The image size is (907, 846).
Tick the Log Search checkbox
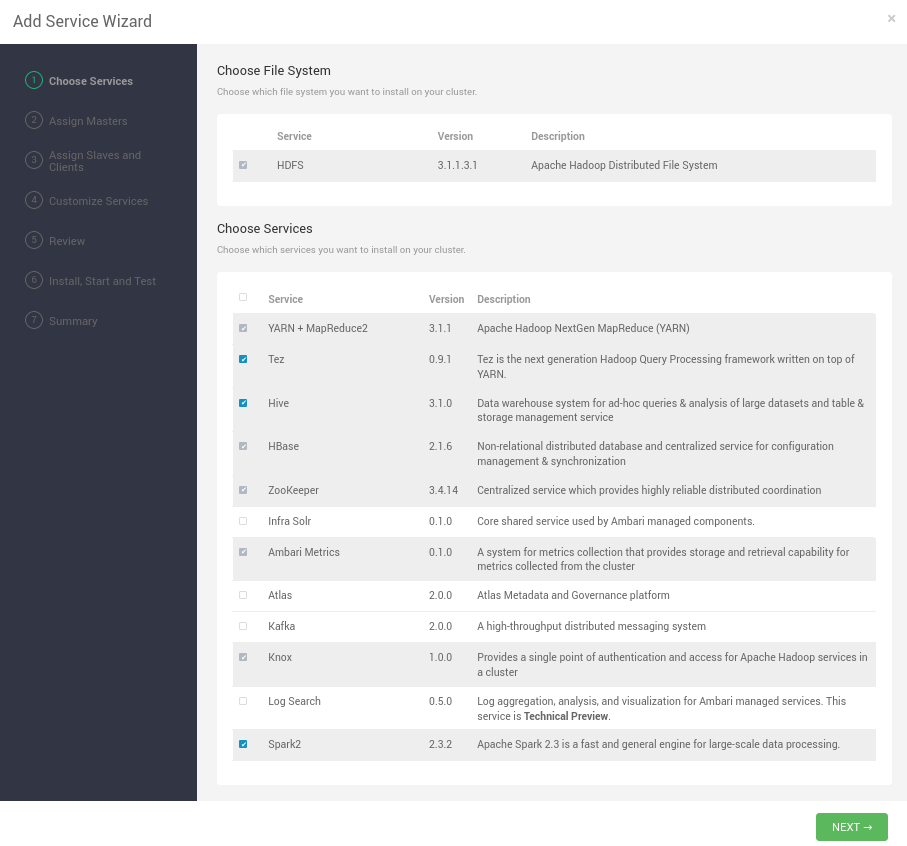pos(243,701)
